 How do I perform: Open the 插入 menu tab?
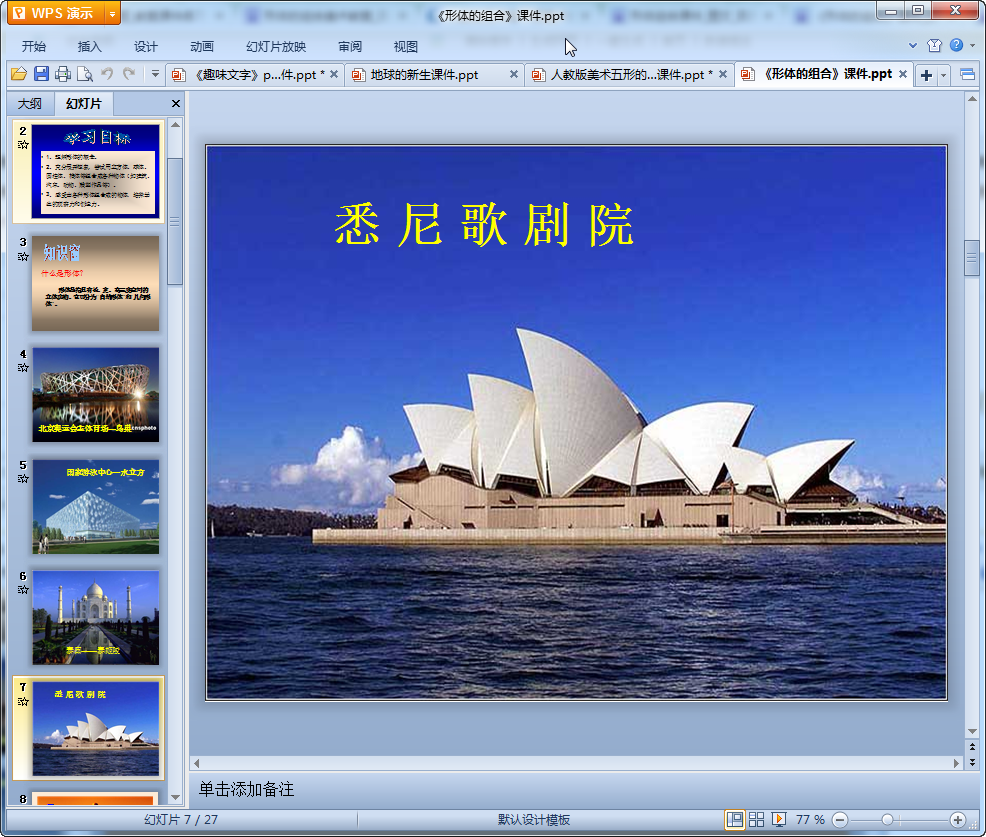[x=90, y=46]
